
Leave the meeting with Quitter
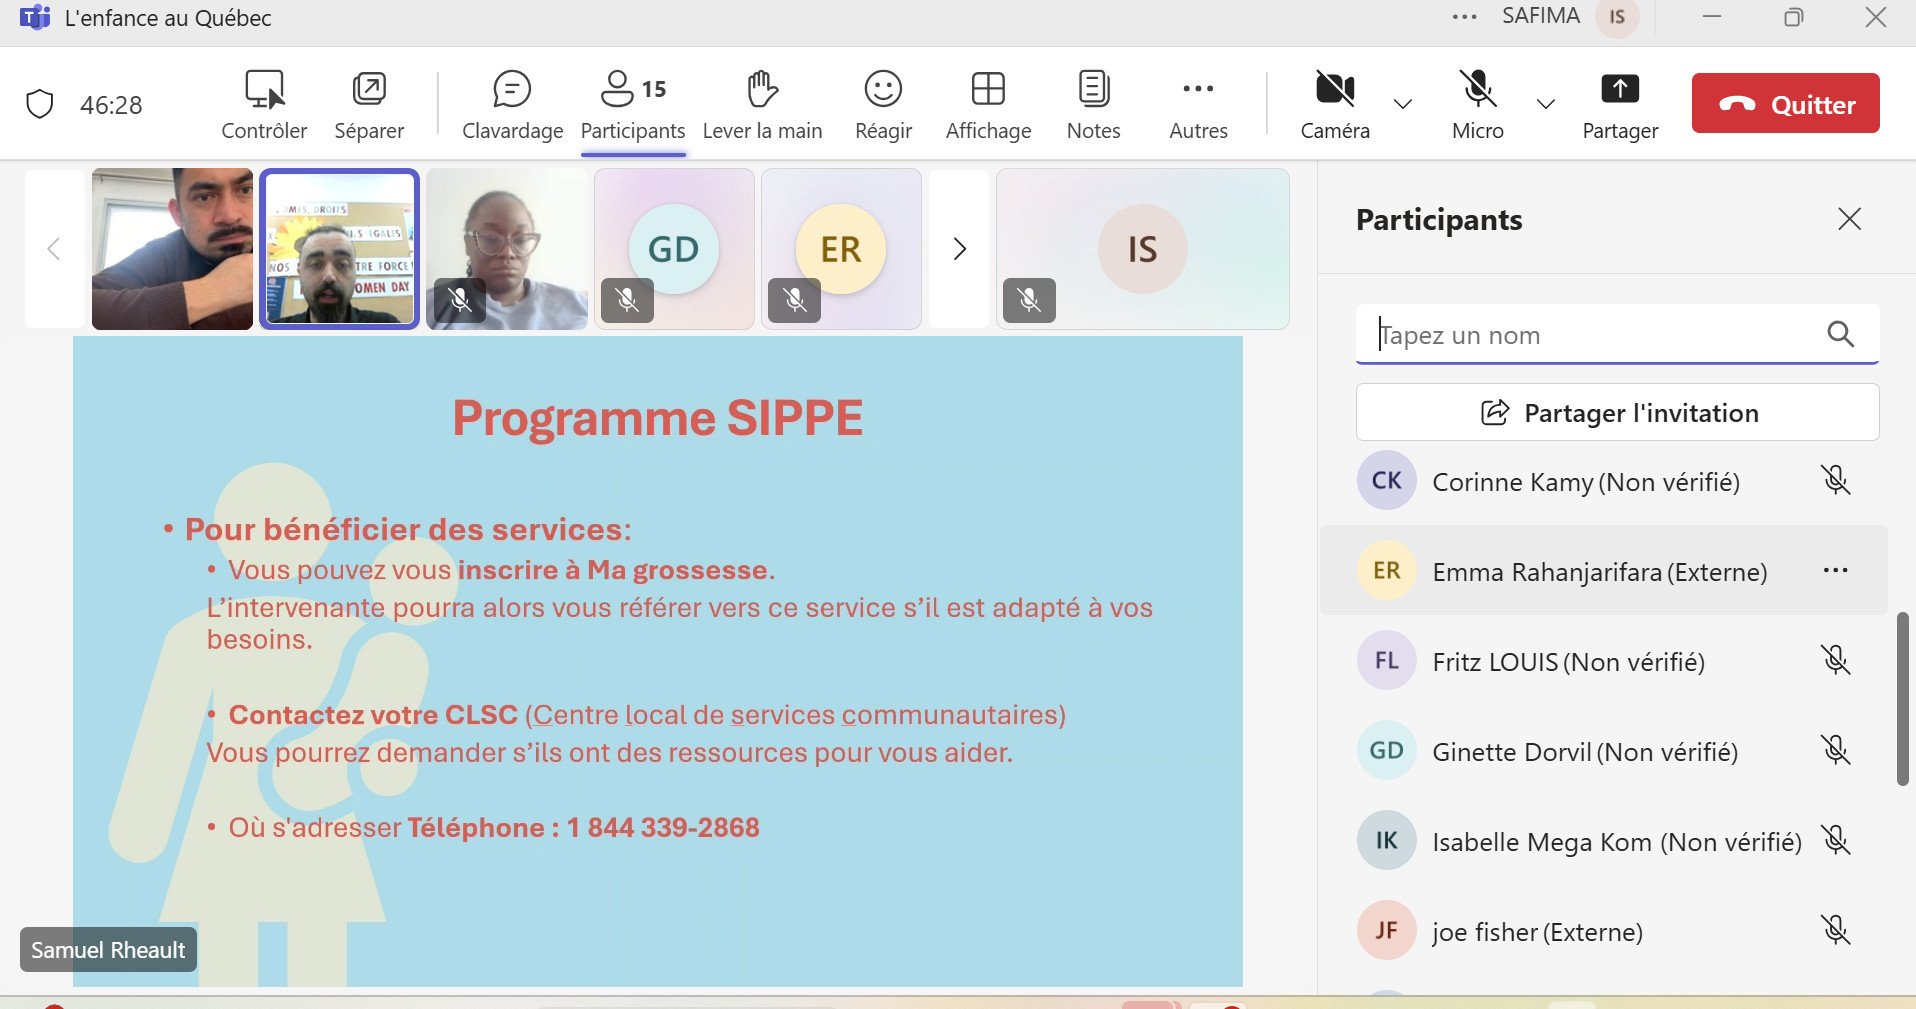[x=1786, y=103]
